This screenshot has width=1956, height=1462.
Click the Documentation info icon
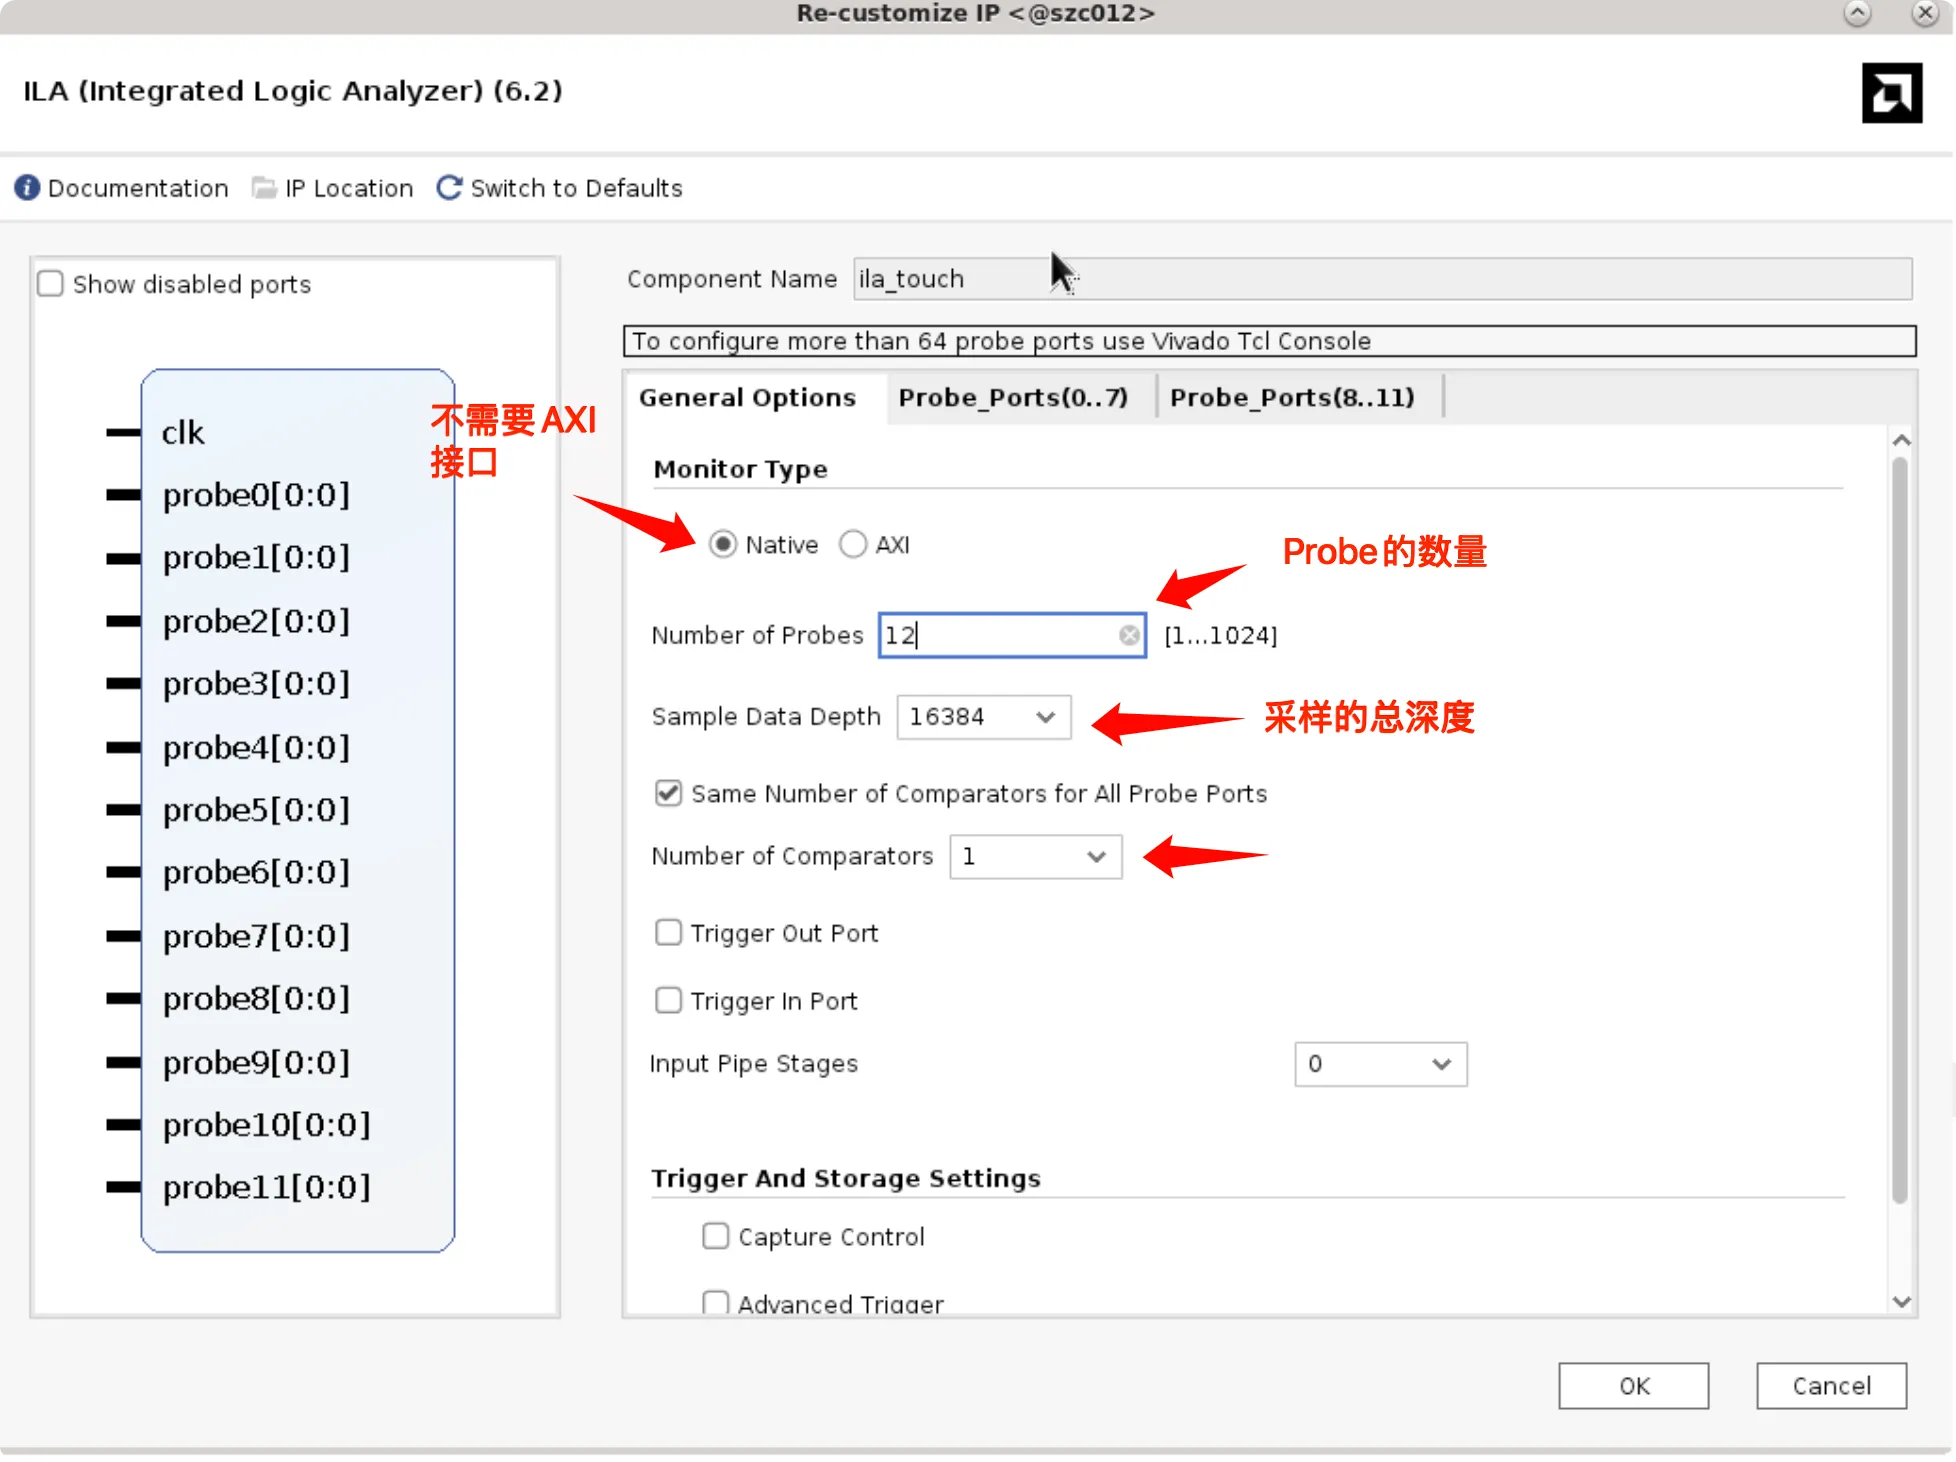coord(26,188)
